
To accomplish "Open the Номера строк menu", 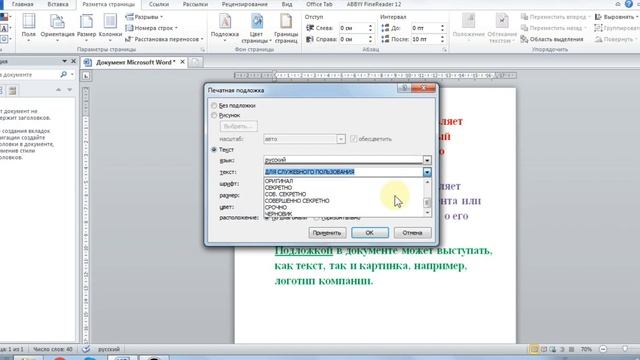I will pos(151,28).
